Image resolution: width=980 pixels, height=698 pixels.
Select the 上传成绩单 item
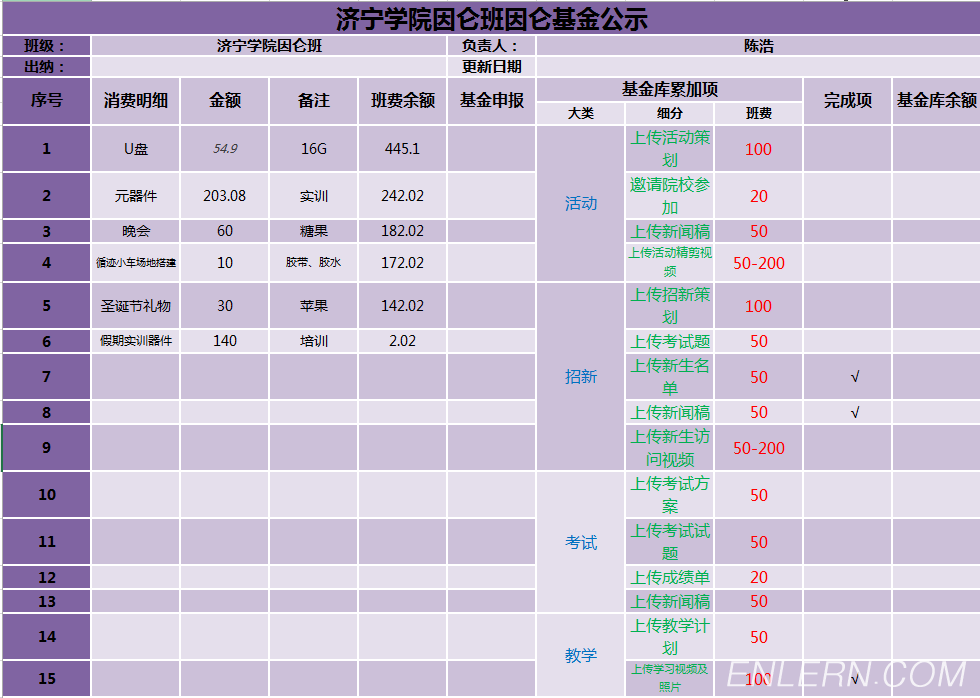click(x=669, y=577)
